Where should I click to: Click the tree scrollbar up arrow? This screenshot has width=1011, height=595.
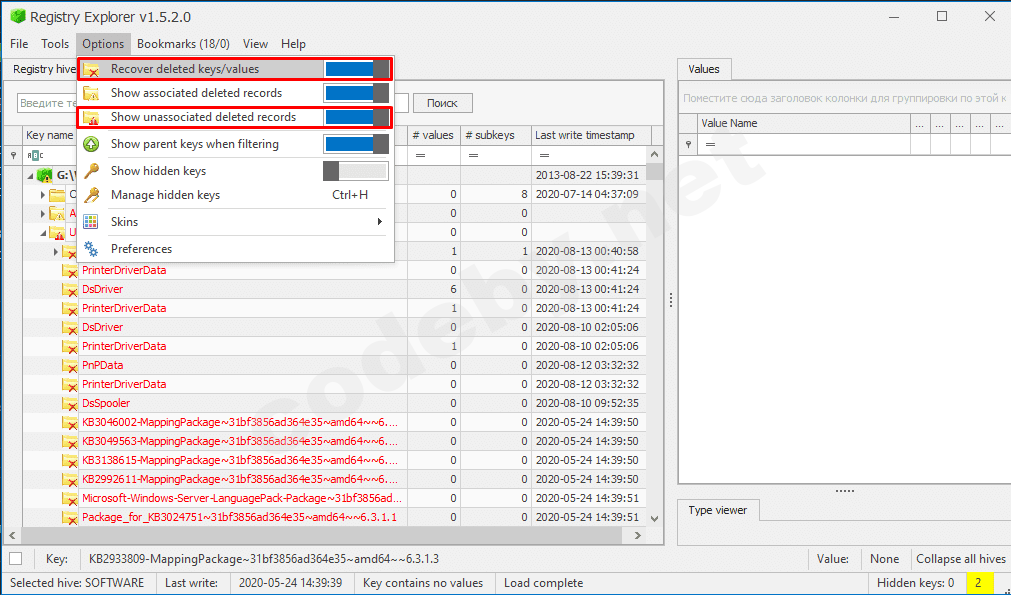(x=654, y=155)
